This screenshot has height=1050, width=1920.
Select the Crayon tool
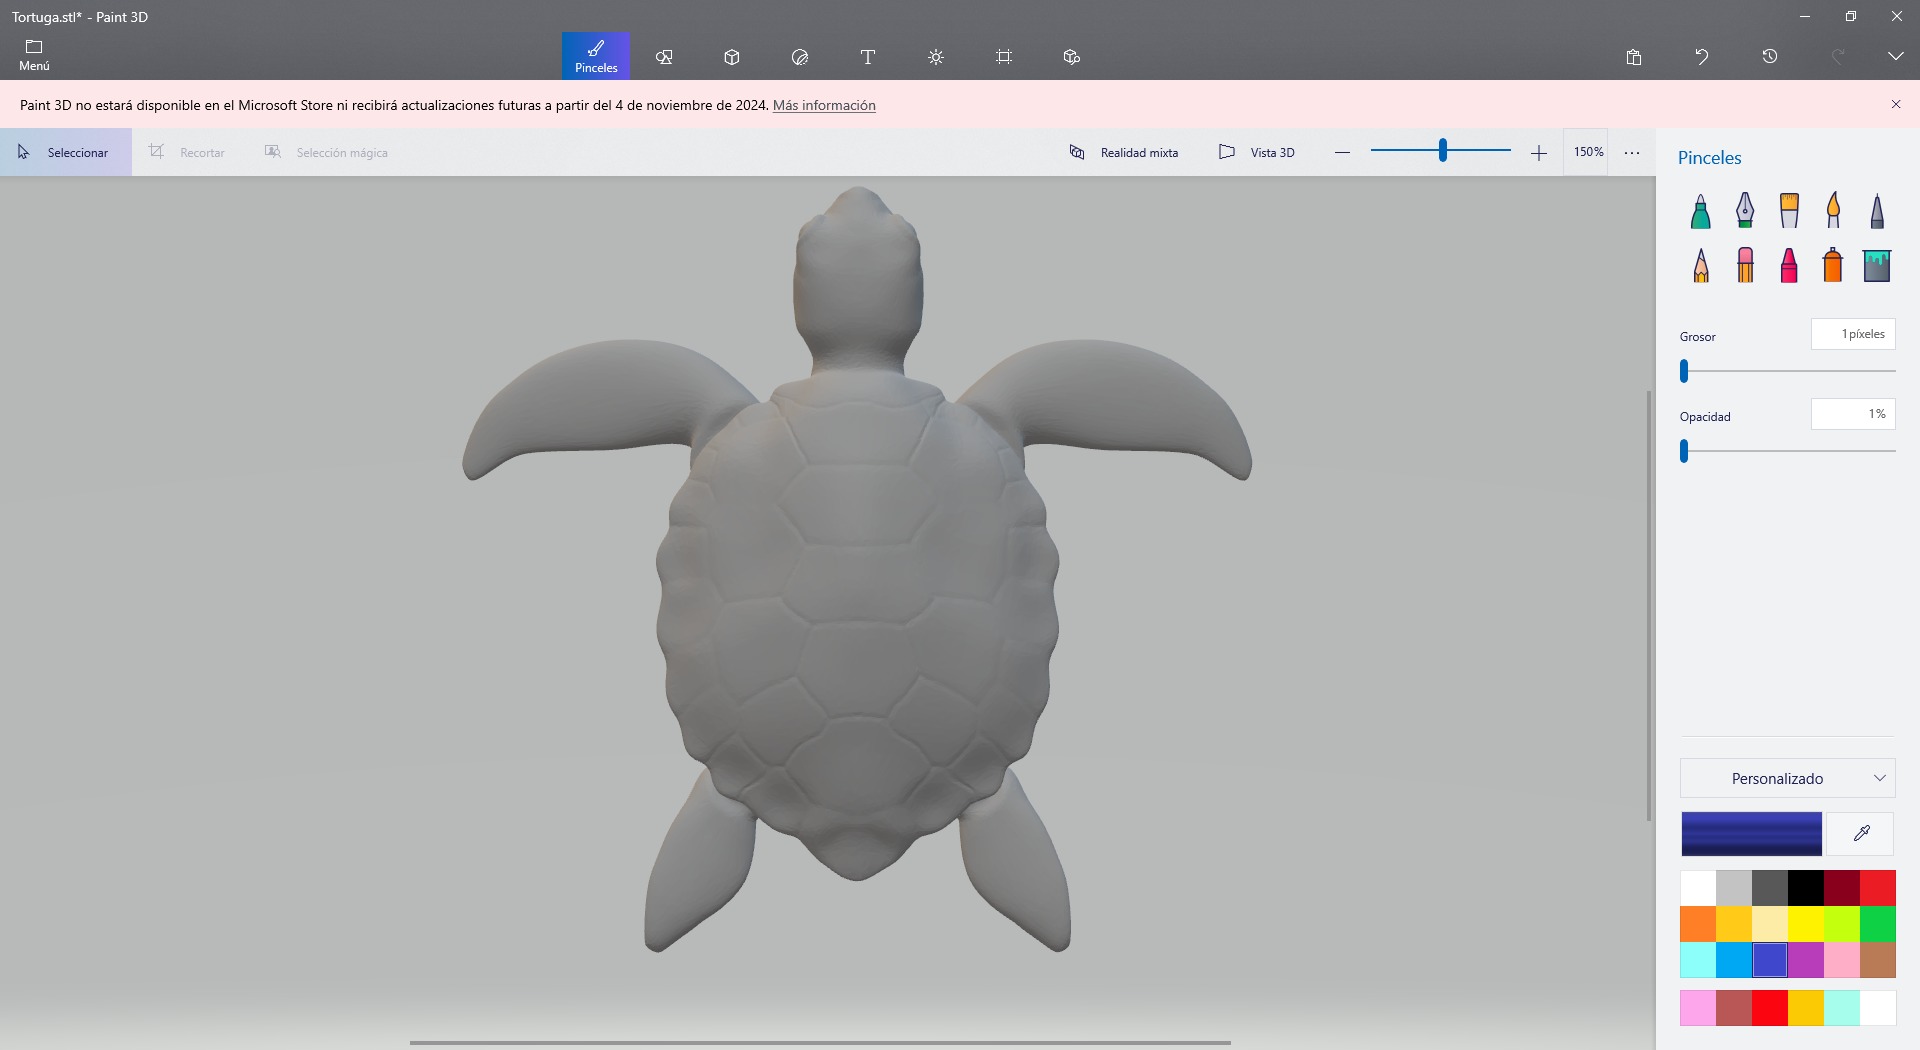[x=1789, y=266]
